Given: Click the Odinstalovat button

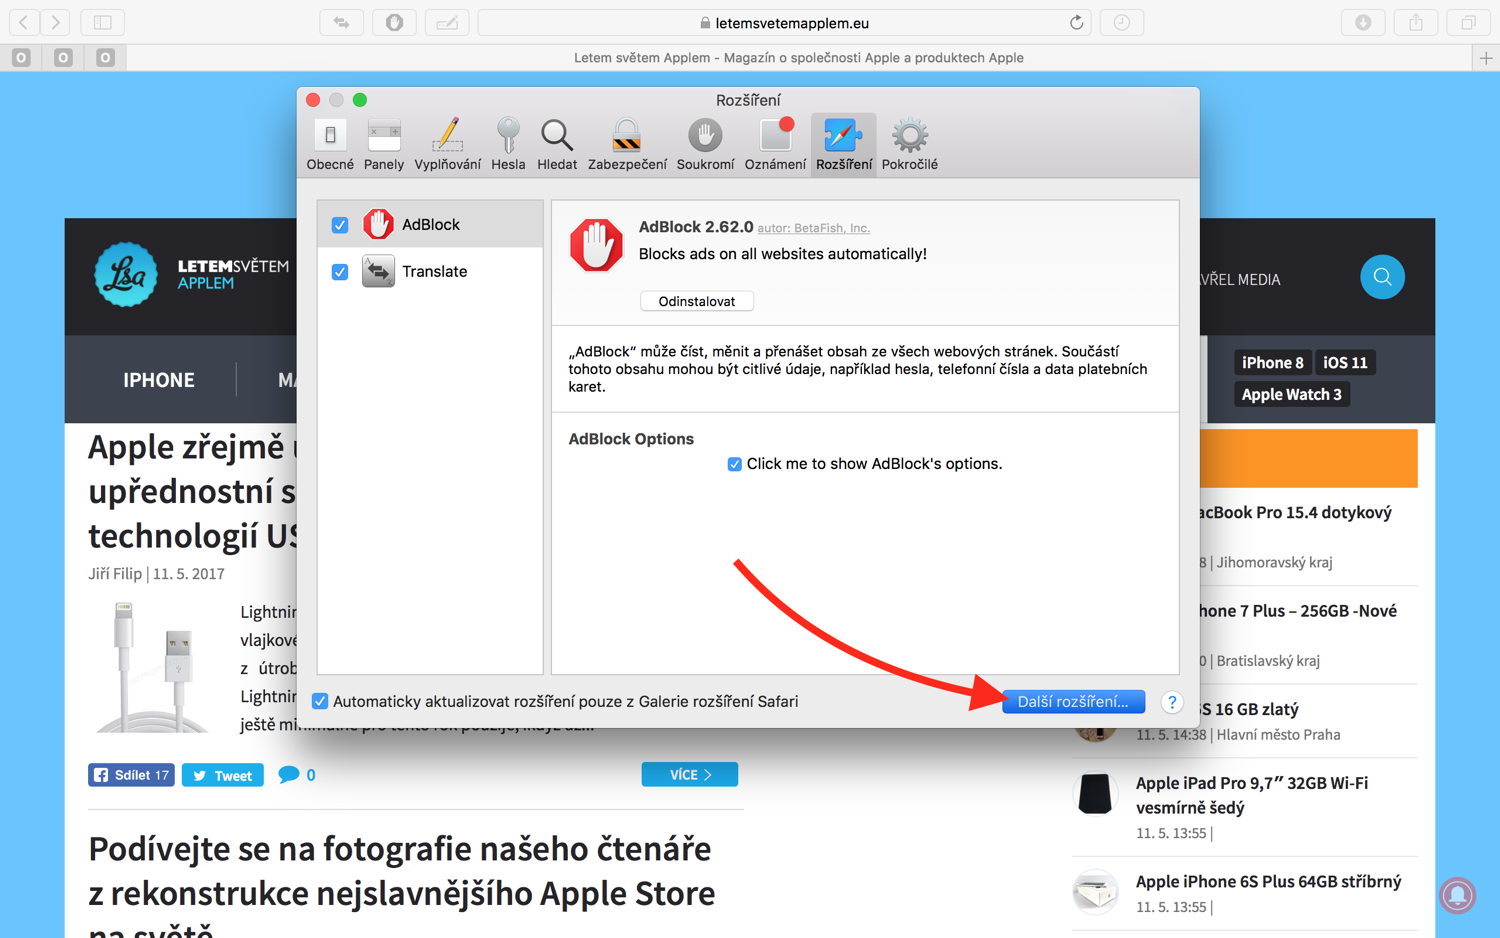Looking at the screenshot, I should [697, 301].
